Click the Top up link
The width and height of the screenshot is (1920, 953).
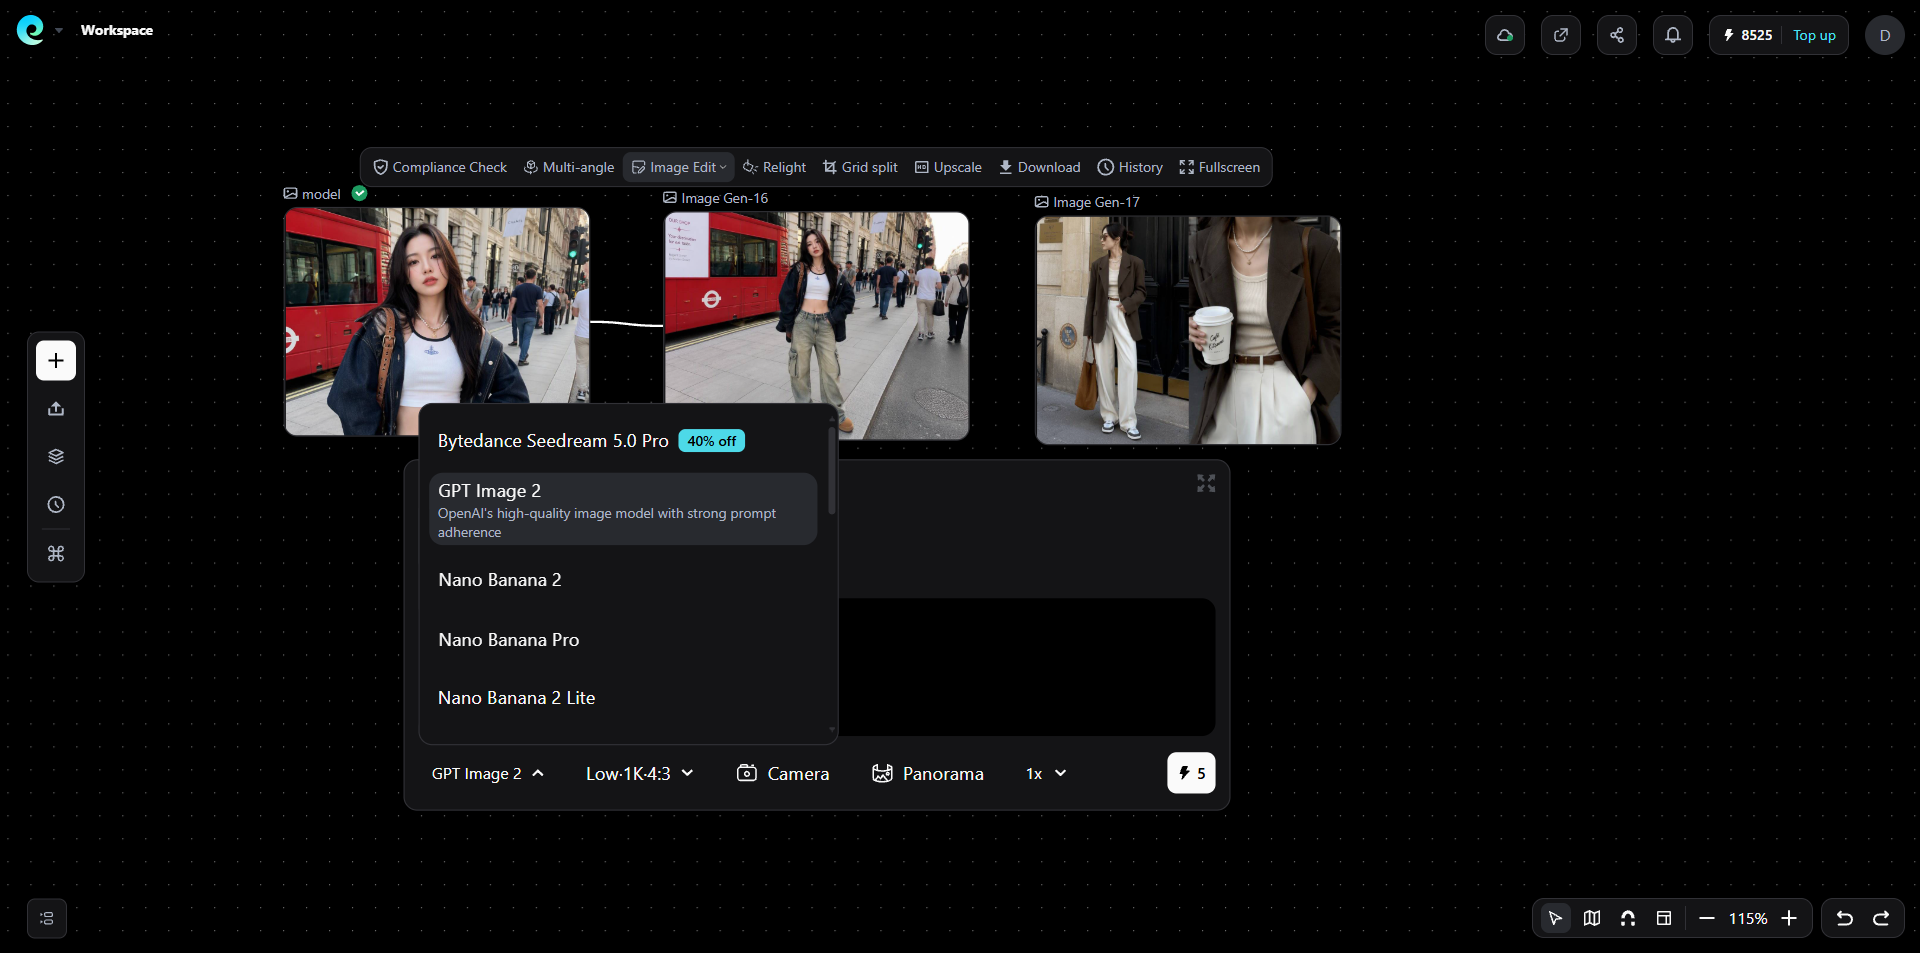tap(1814, 35)
